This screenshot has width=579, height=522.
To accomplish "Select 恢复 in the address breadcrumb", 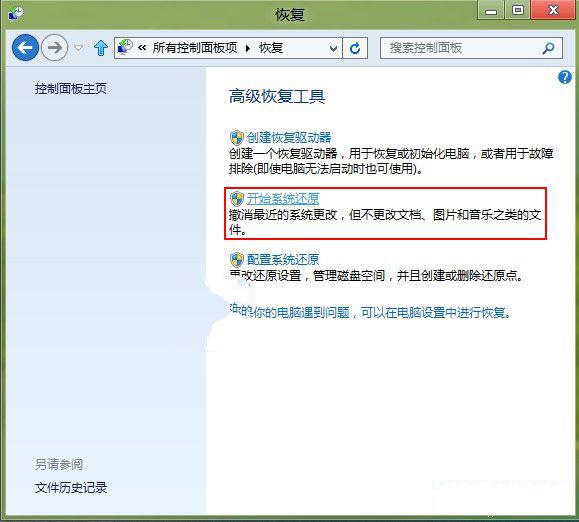I will [271, 48].
